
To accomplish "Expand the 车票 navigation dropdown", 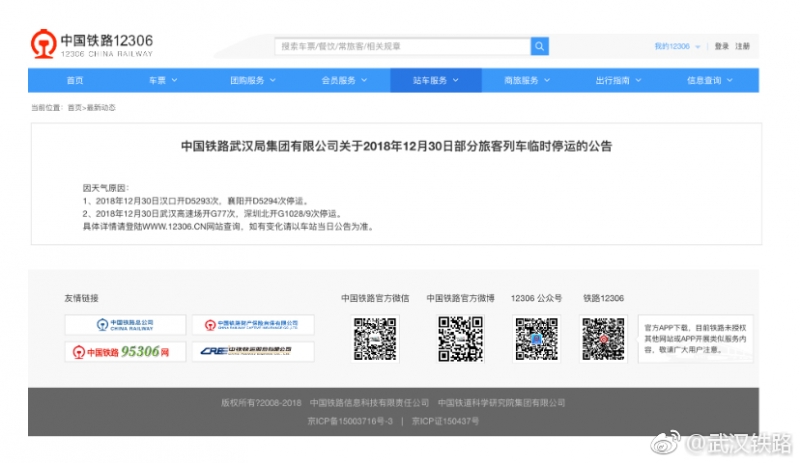I will coord(163,80).
